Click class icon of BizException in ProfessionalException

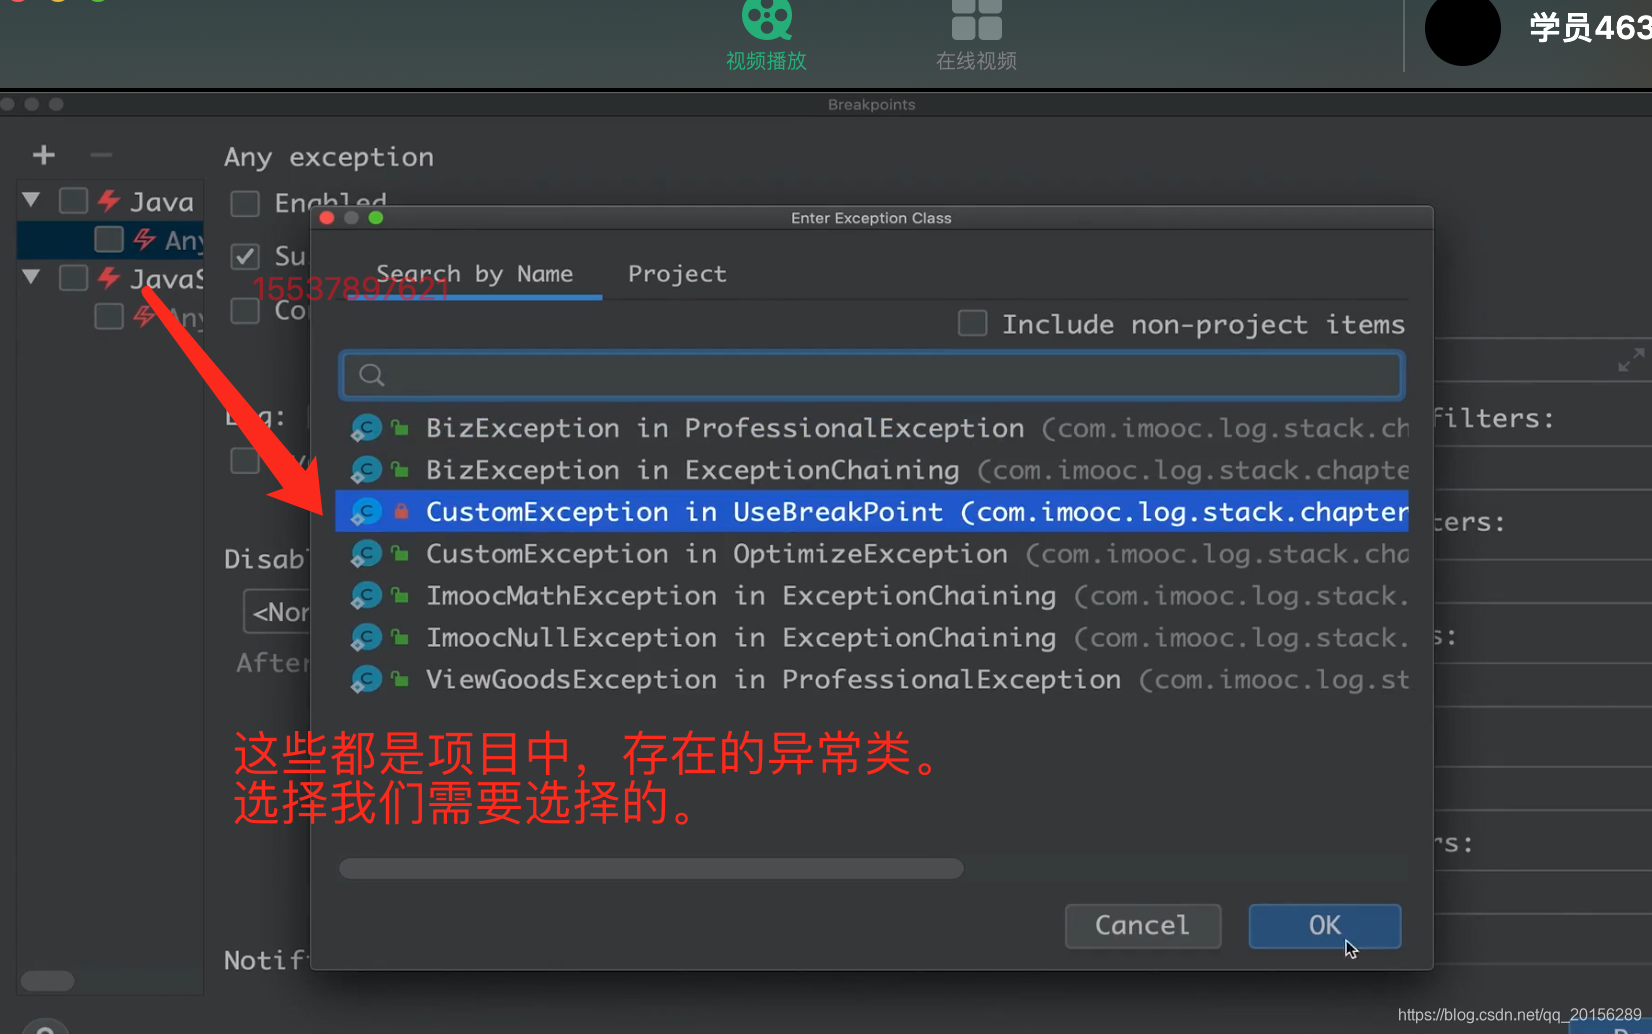pyautogui.click(x=366, y=428)
